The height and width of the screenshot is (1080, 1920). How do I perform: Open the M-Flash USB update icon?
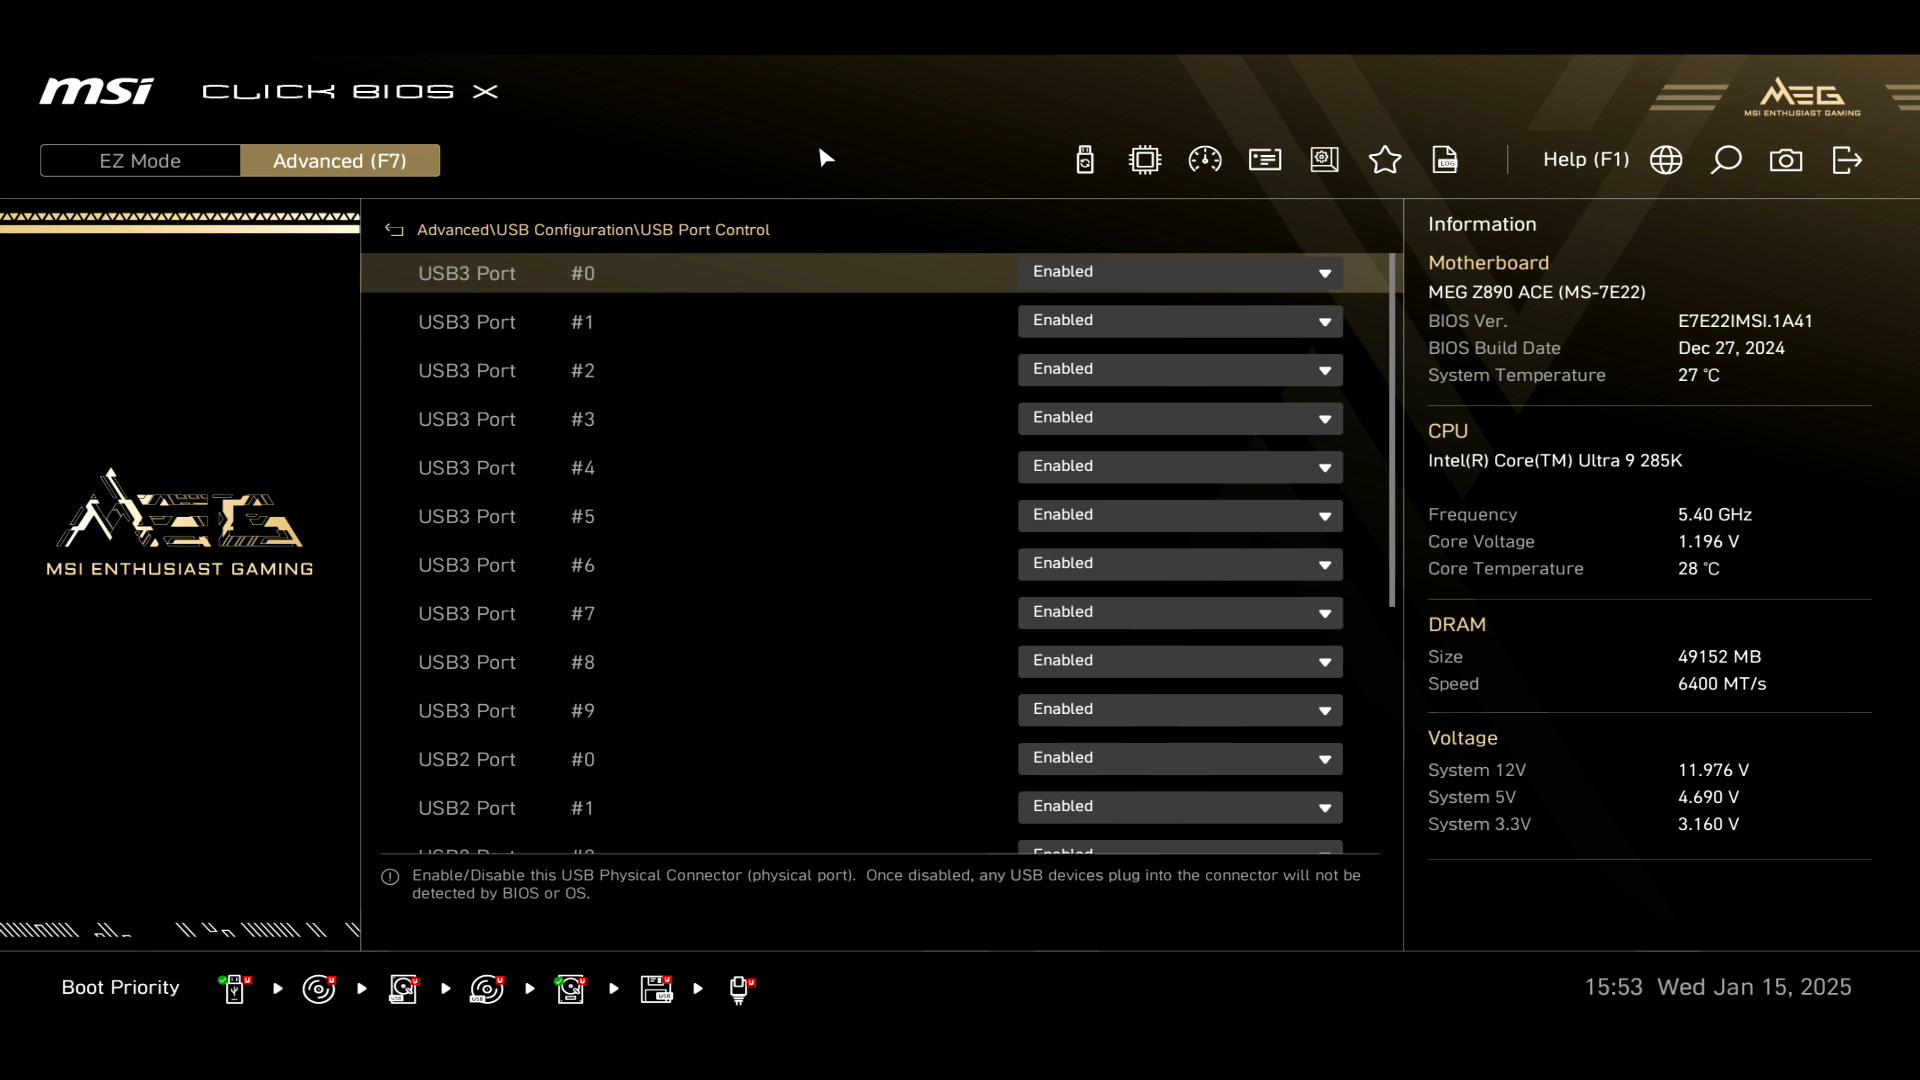point(1085,160)
